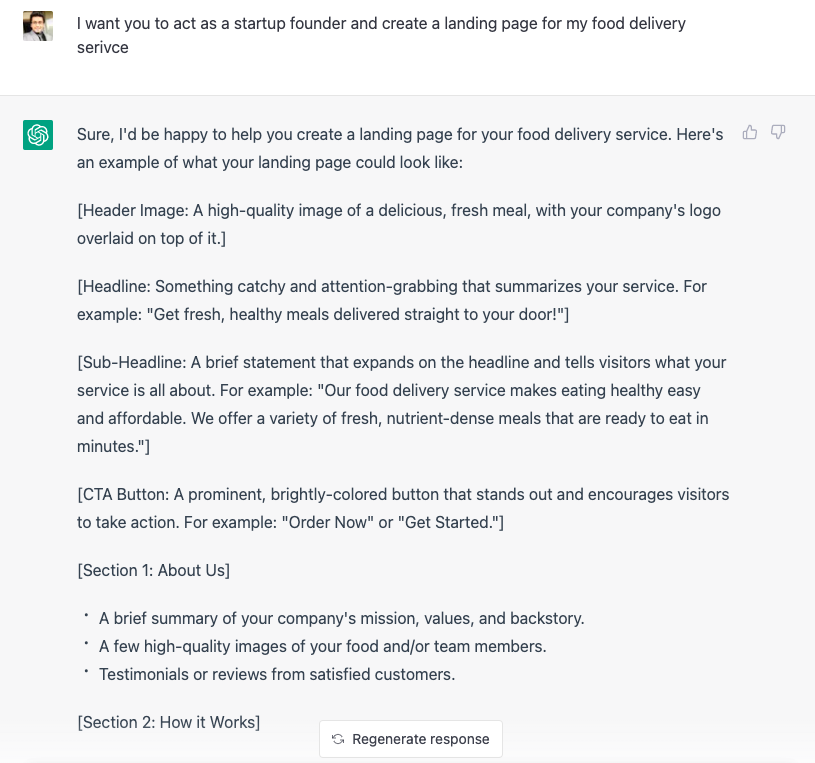Select the CTA Button paragraph
This screenshot has height=763, width=815.
[x=400, y=508]
